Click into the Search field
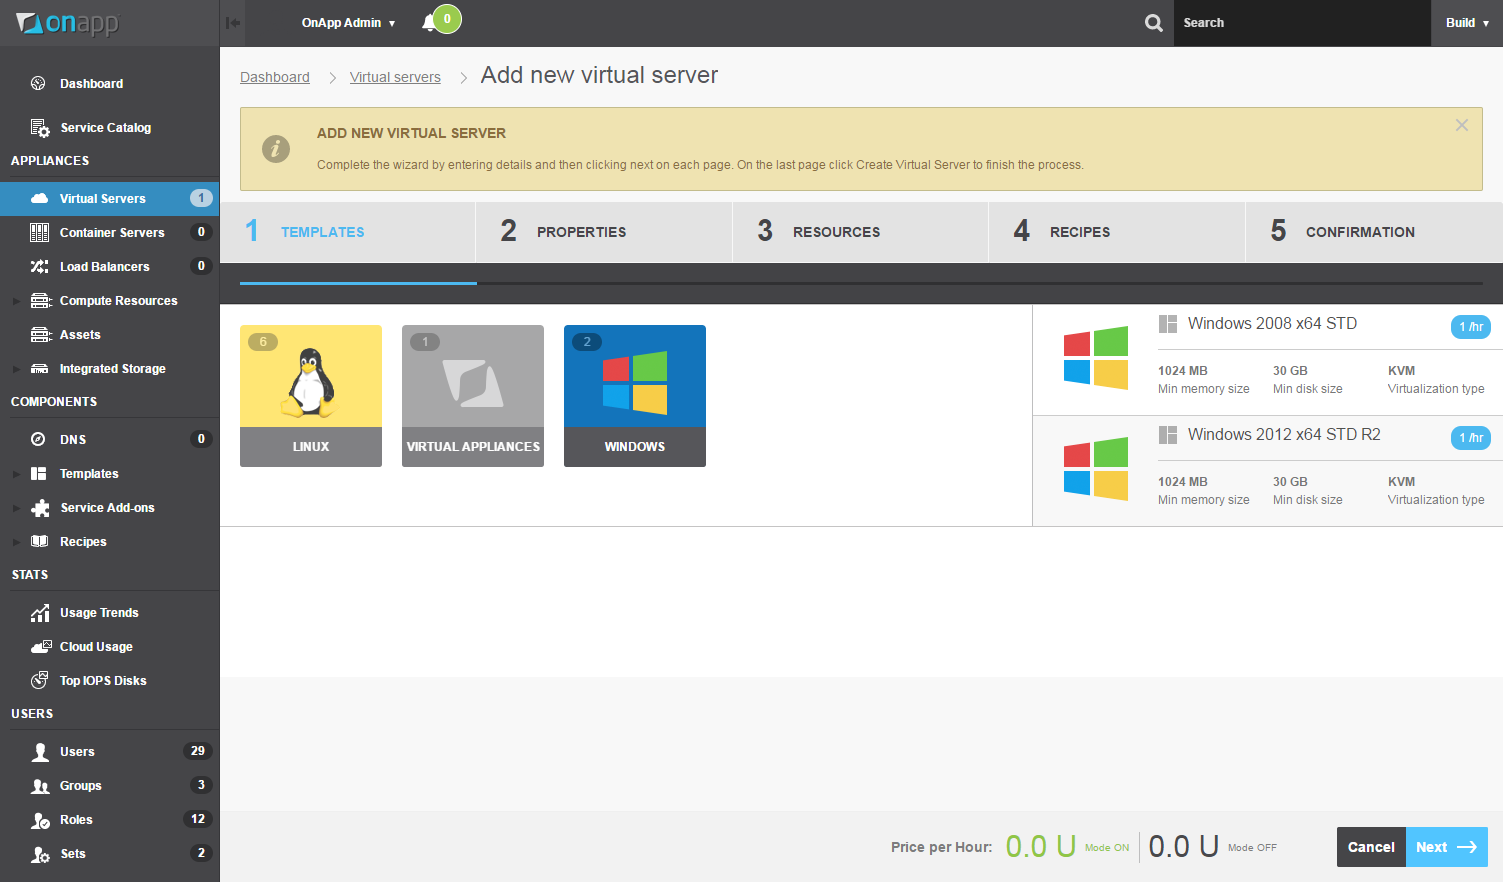 click(1302, 23)
